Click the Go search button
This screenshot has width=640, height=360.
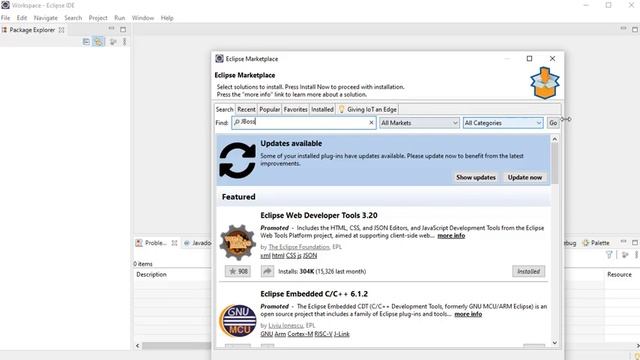[553, 123]
